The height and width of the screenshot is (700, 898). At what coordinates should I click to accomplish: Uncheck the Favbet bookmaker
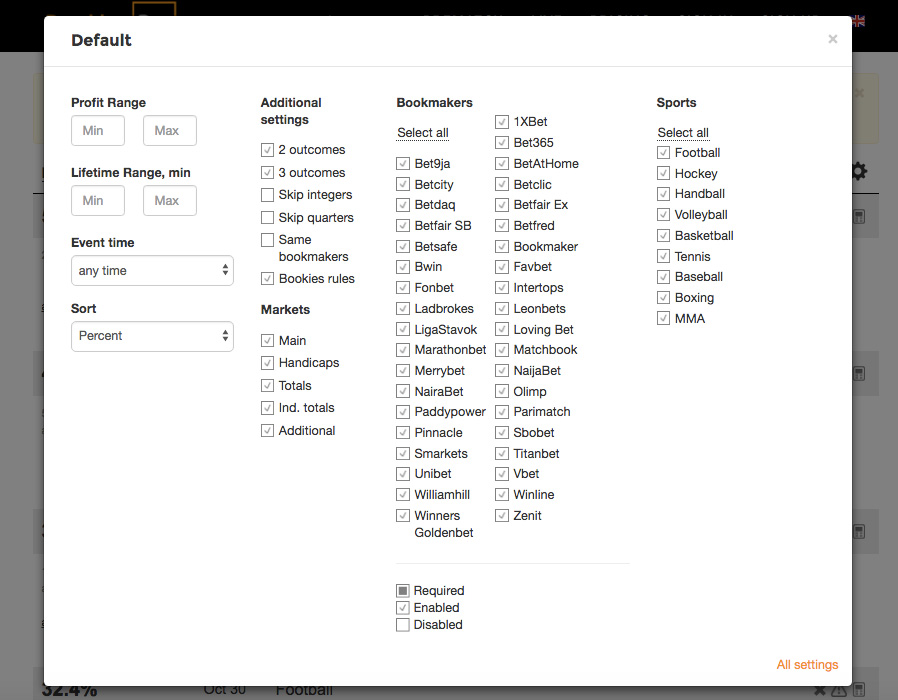pos(502,267)
